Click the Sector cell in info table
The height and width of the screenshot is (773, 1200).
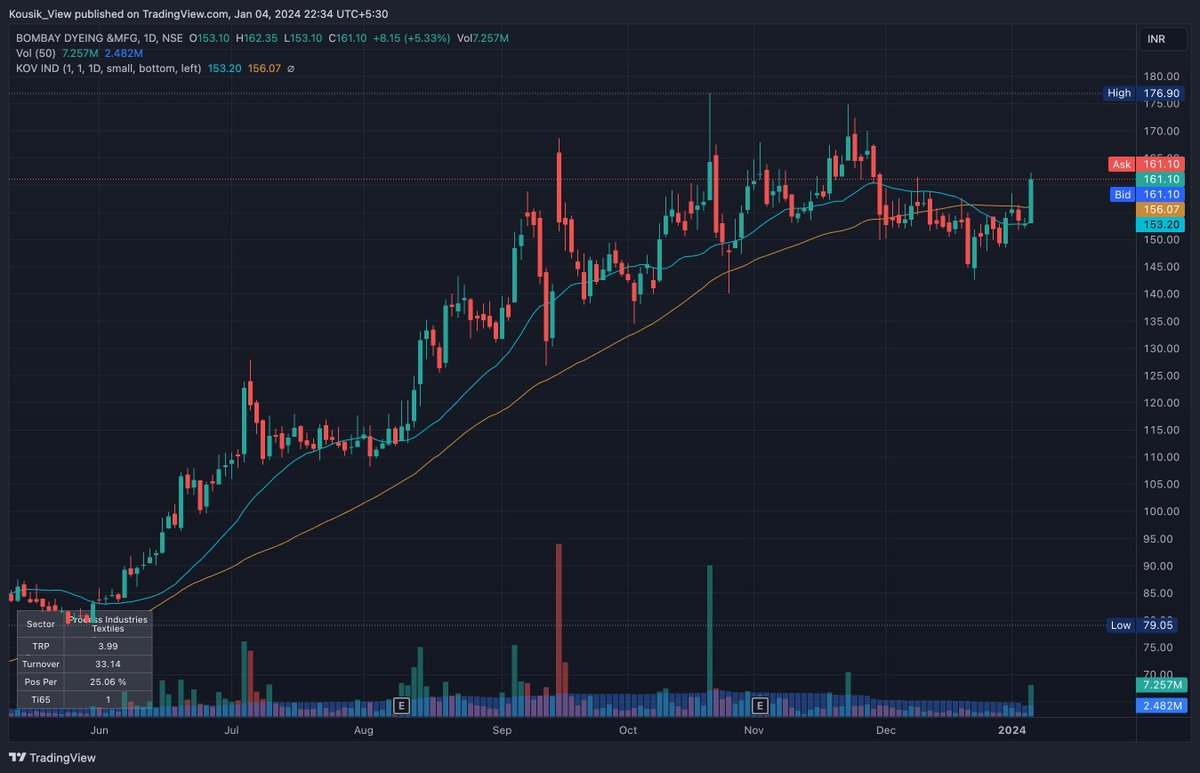point(41,623)
